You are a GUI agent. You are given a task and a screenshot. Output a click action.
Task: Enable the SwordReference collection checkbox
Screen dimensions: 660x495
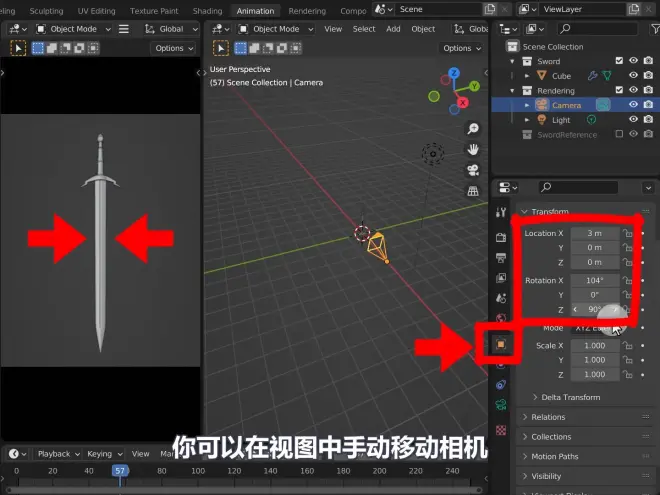619,134
